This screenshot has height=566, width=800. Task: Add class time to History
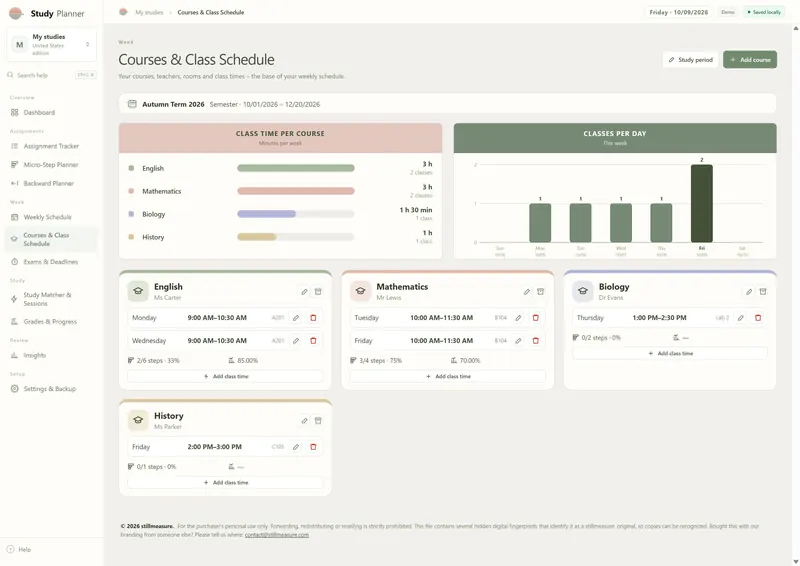pyautogui.click(x=226, y=482)
